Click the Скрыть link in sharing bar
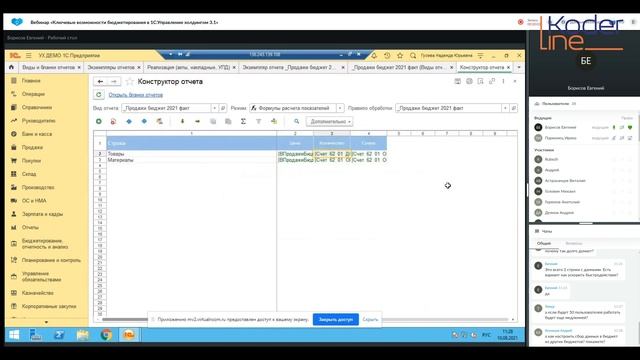 tap(370, 320)
